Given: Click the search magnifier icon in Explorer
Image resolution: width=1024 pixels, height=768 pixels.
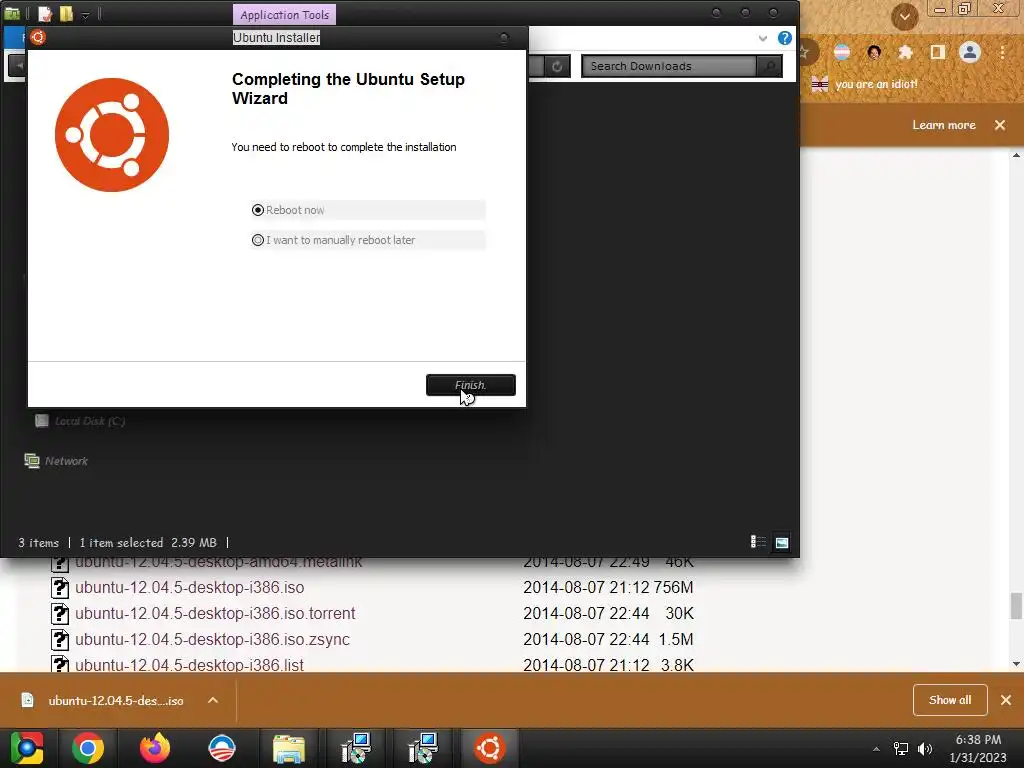Looking at the screenshot, I should 769,66.
